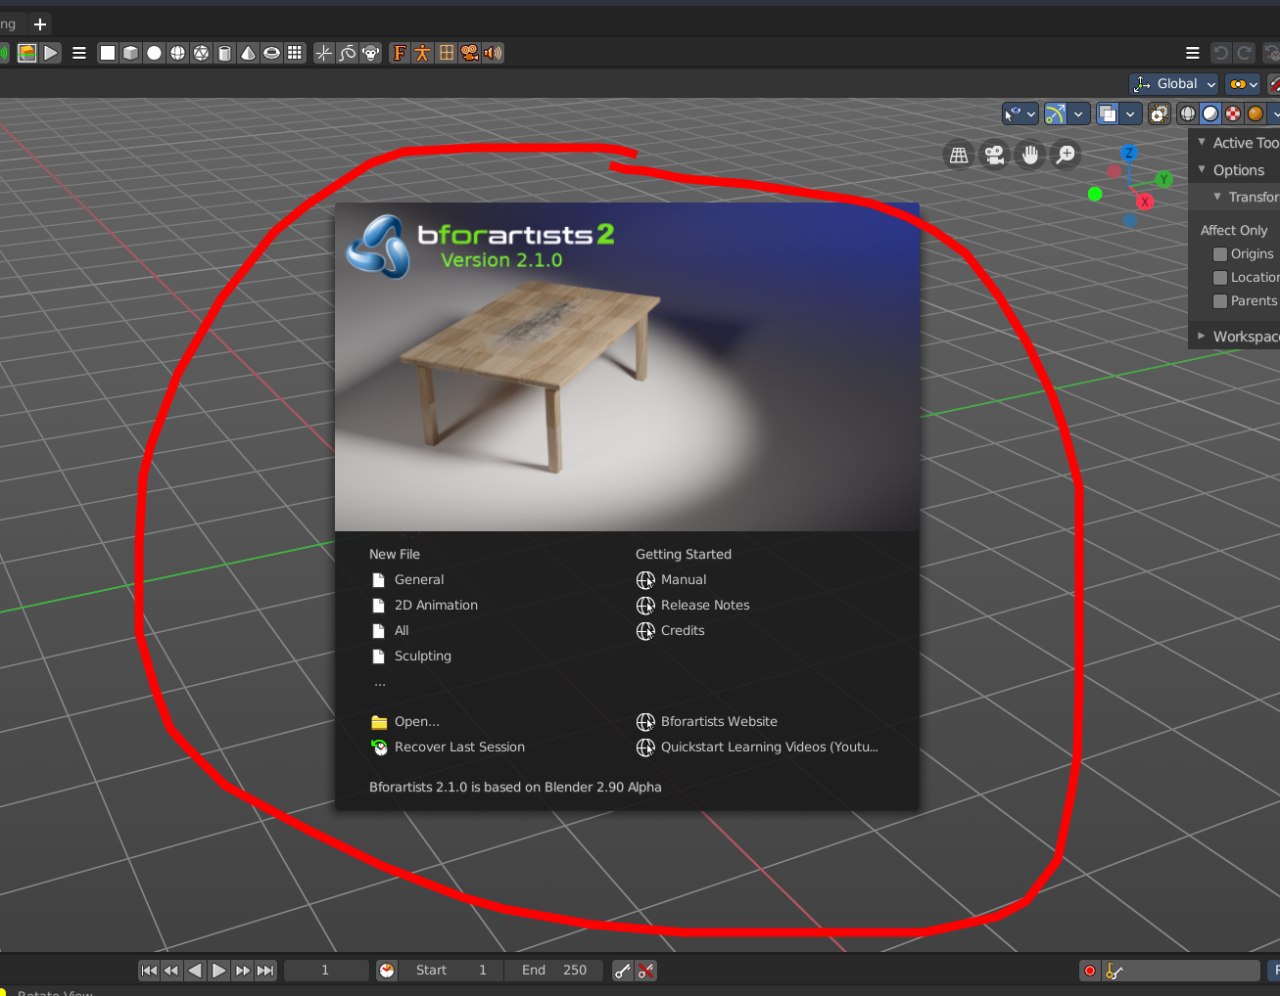Switch to orthographic grid view gizmo
Screen dimensions: 1280x996
959,155
